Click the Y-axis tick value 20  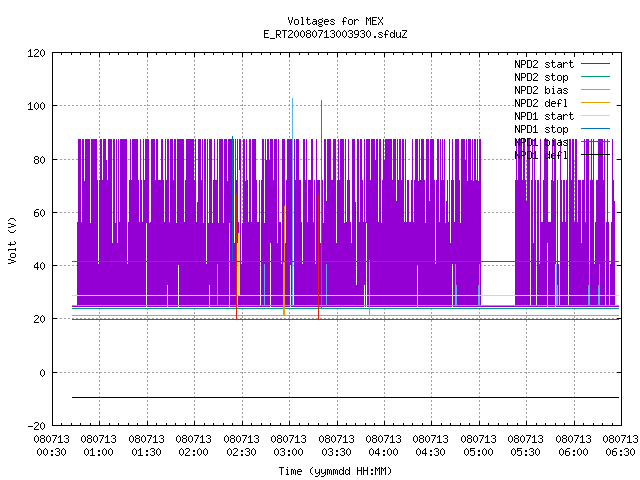(x=39, y=319)
